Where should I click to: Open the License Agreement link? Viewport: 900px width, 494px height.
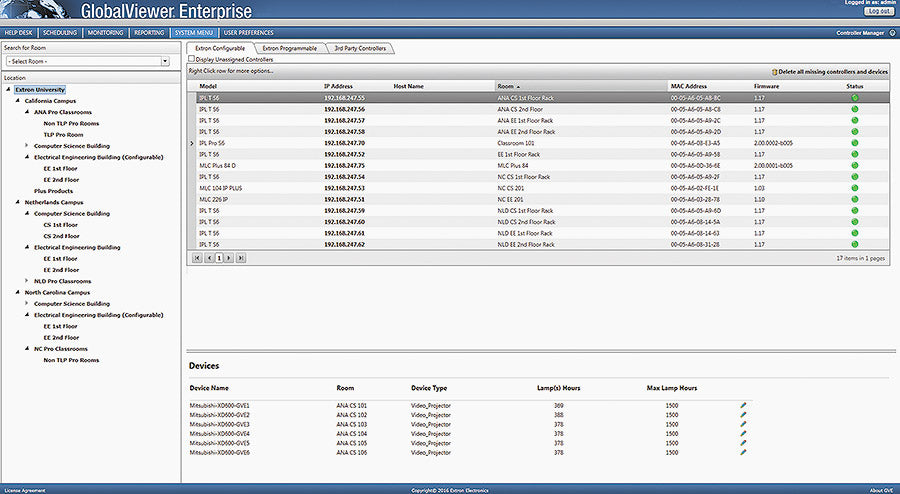coord(25,490)
